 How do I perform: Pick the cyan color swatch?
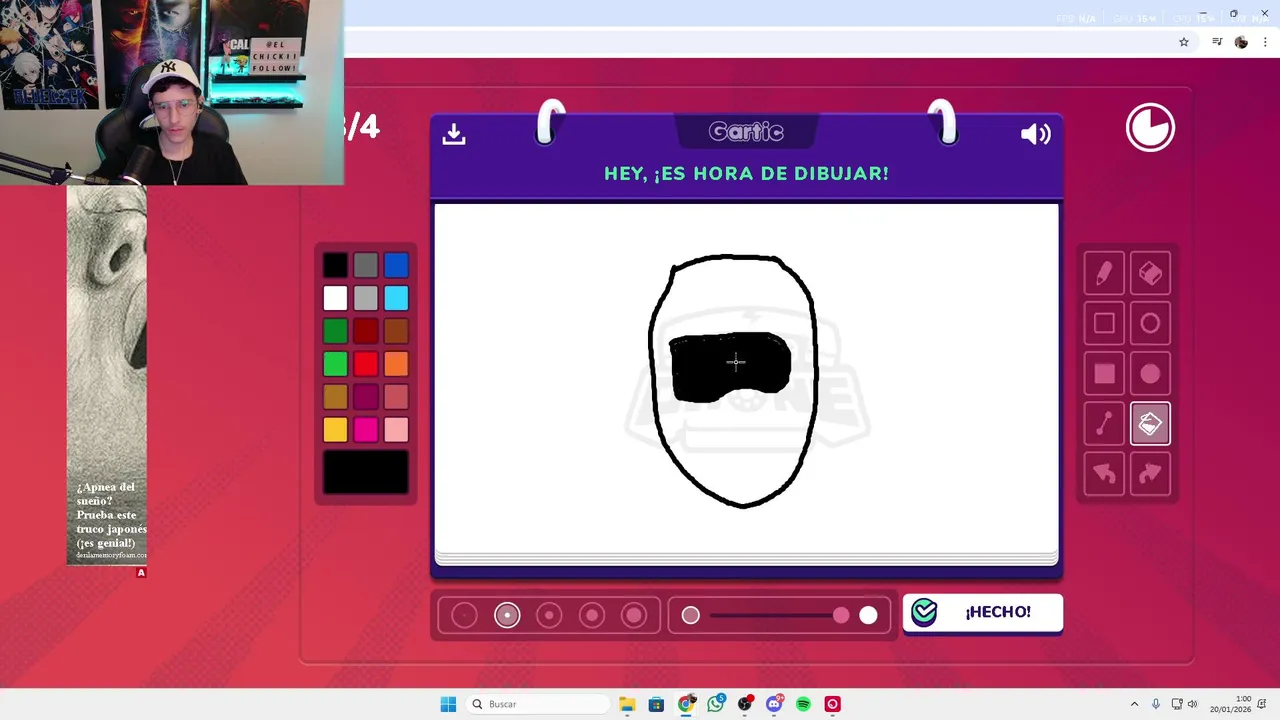pos(396,298)
